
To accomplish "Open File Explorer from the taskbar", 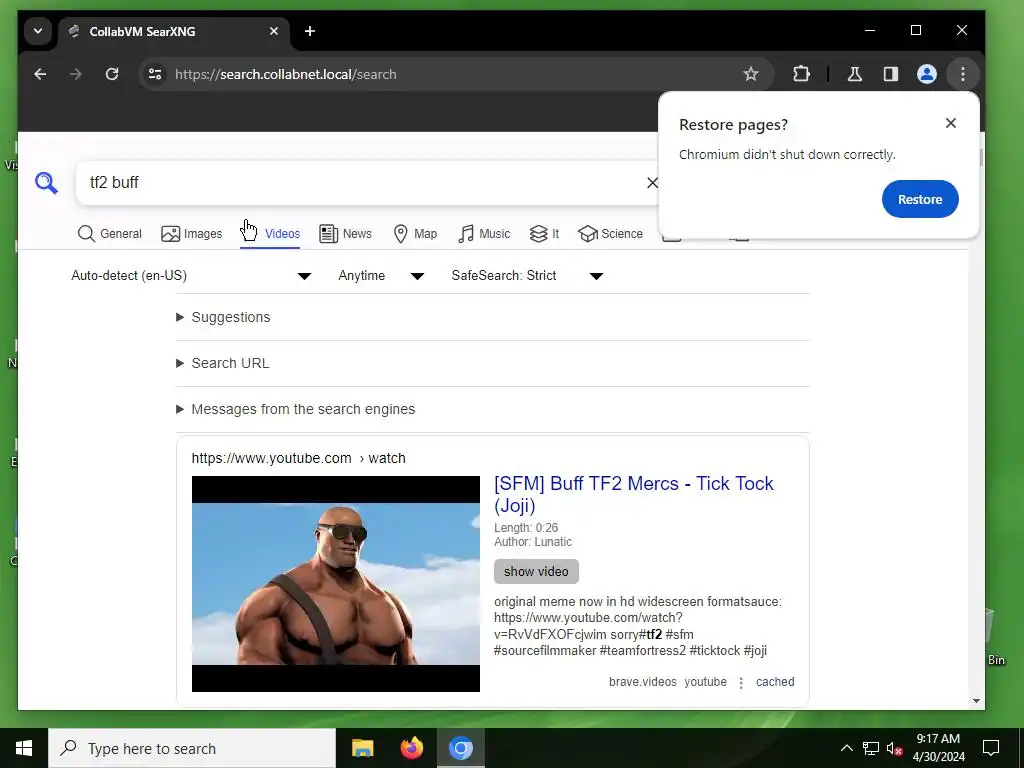I will (362, 748).
